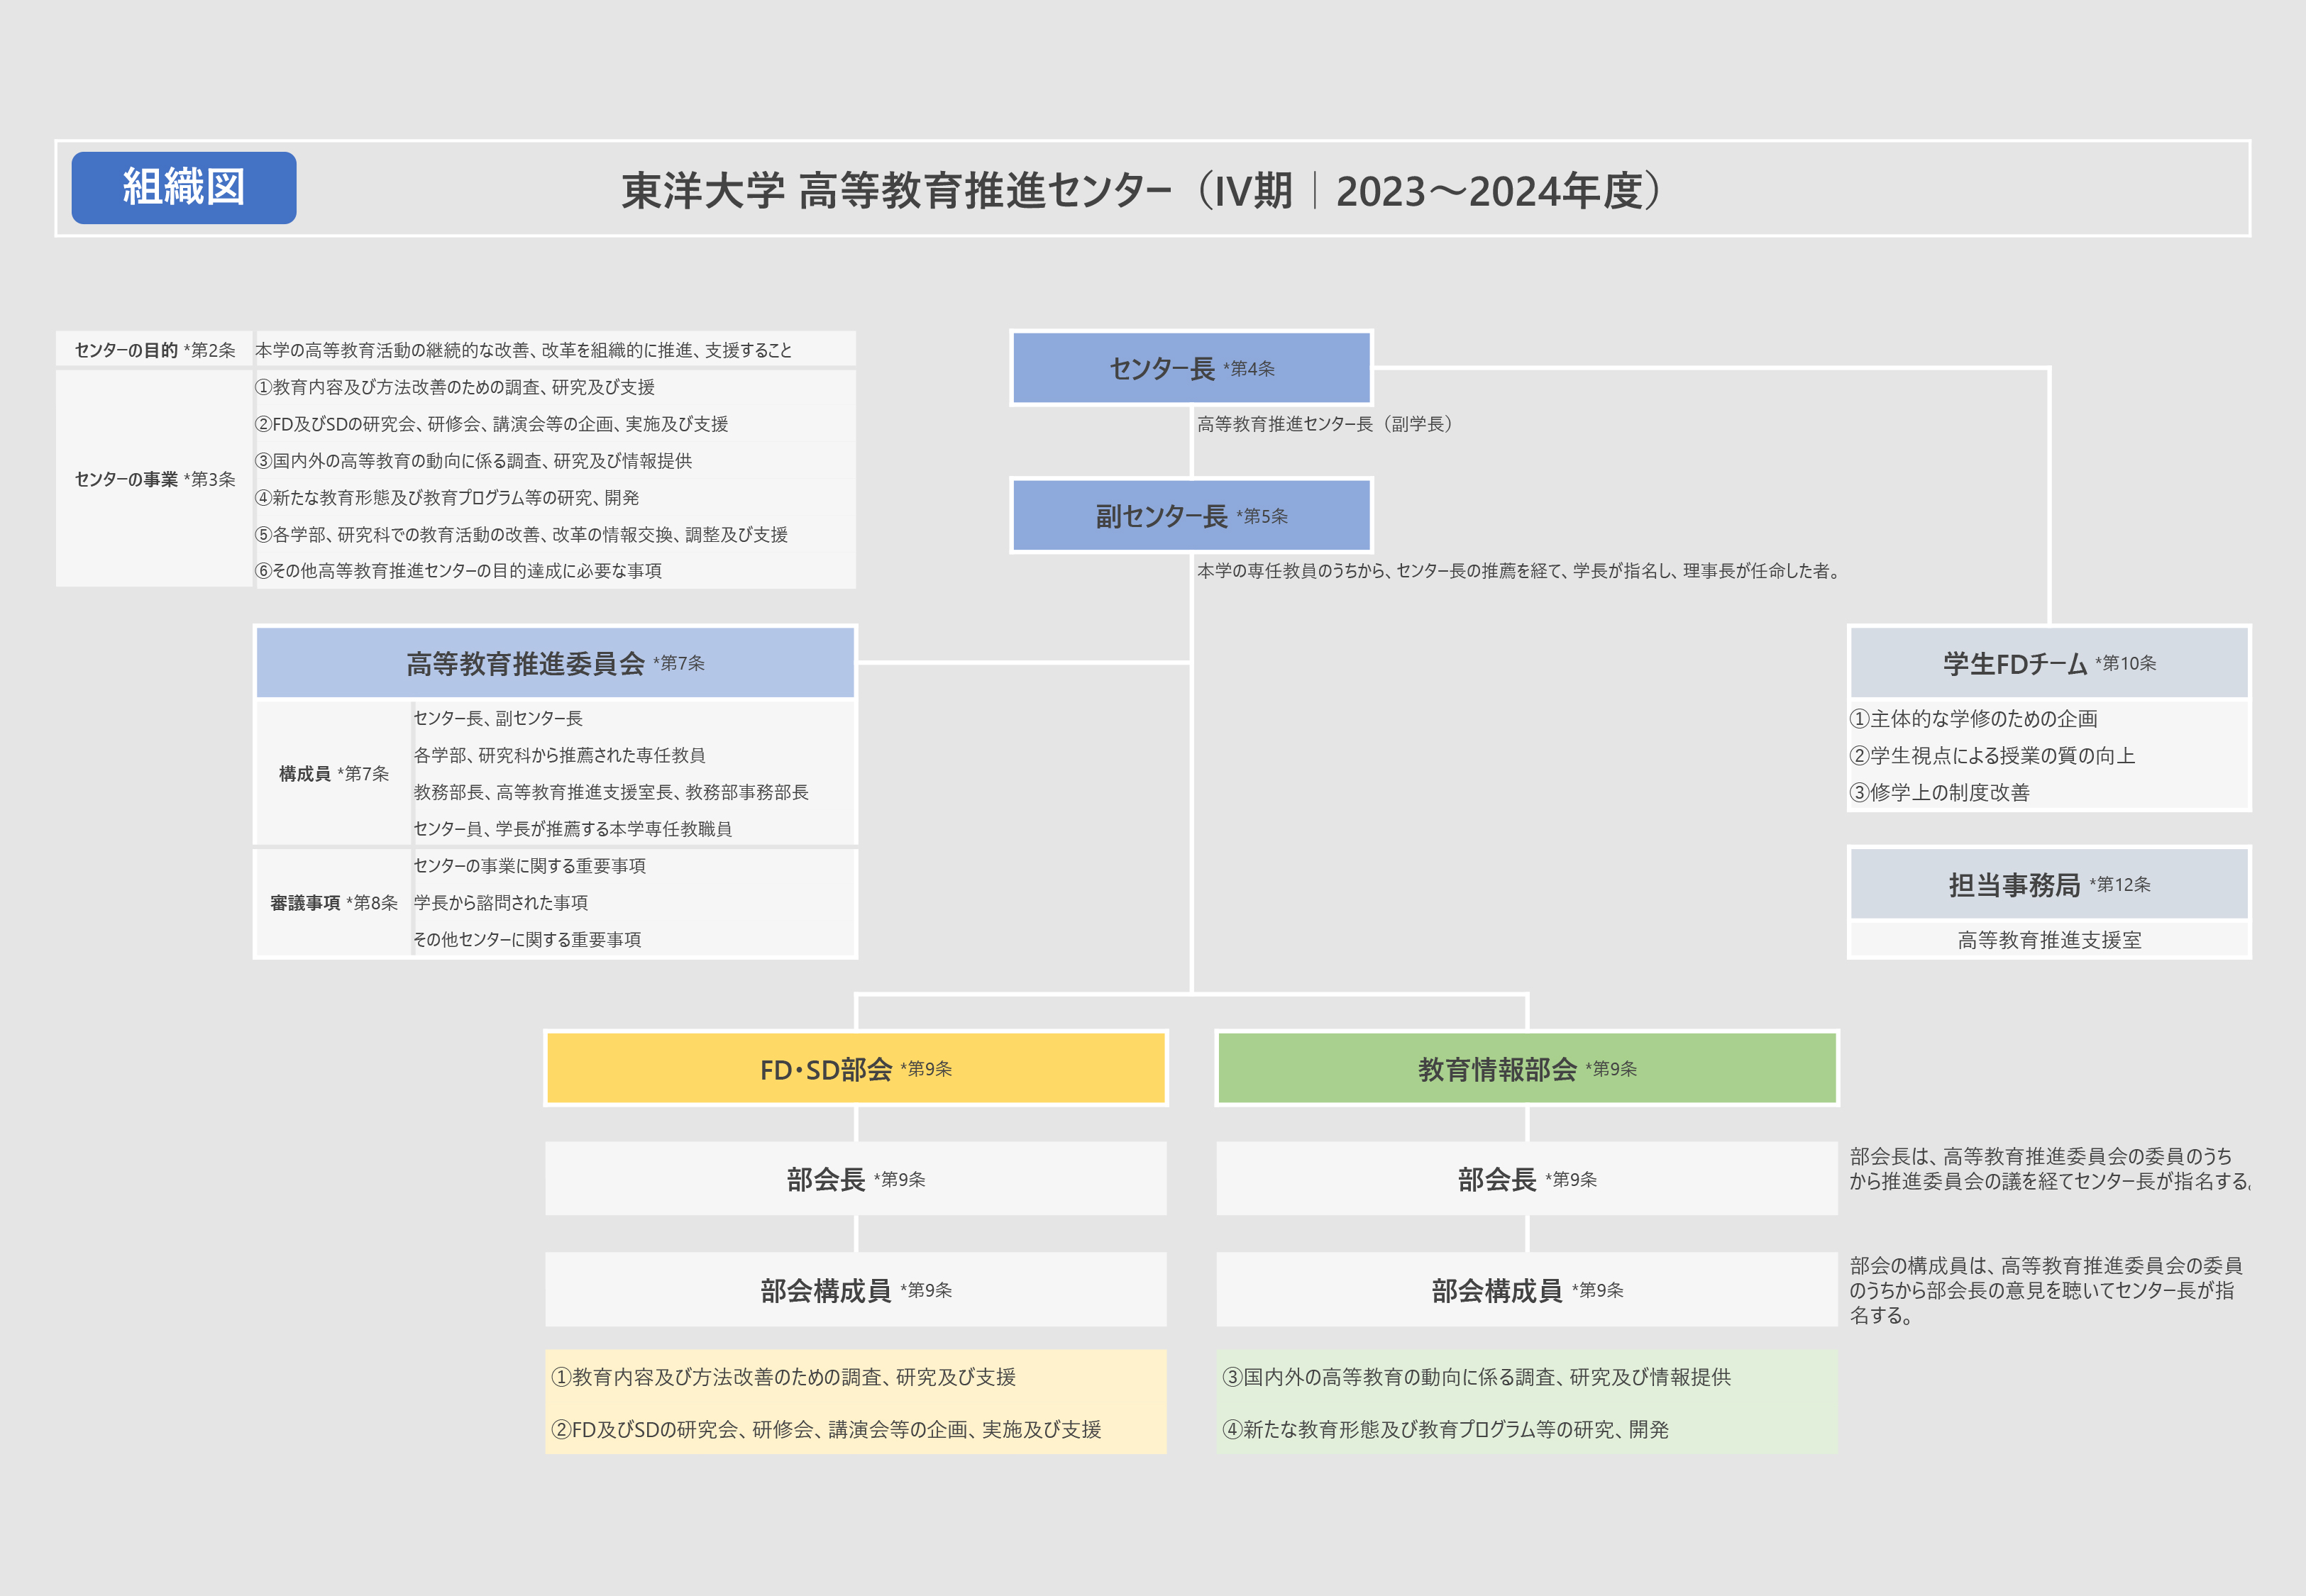Select the yellow FD・SD部会 box
Image resolution: width=2306 pixels, height=1596 pixels.
tap(856, 1068)
